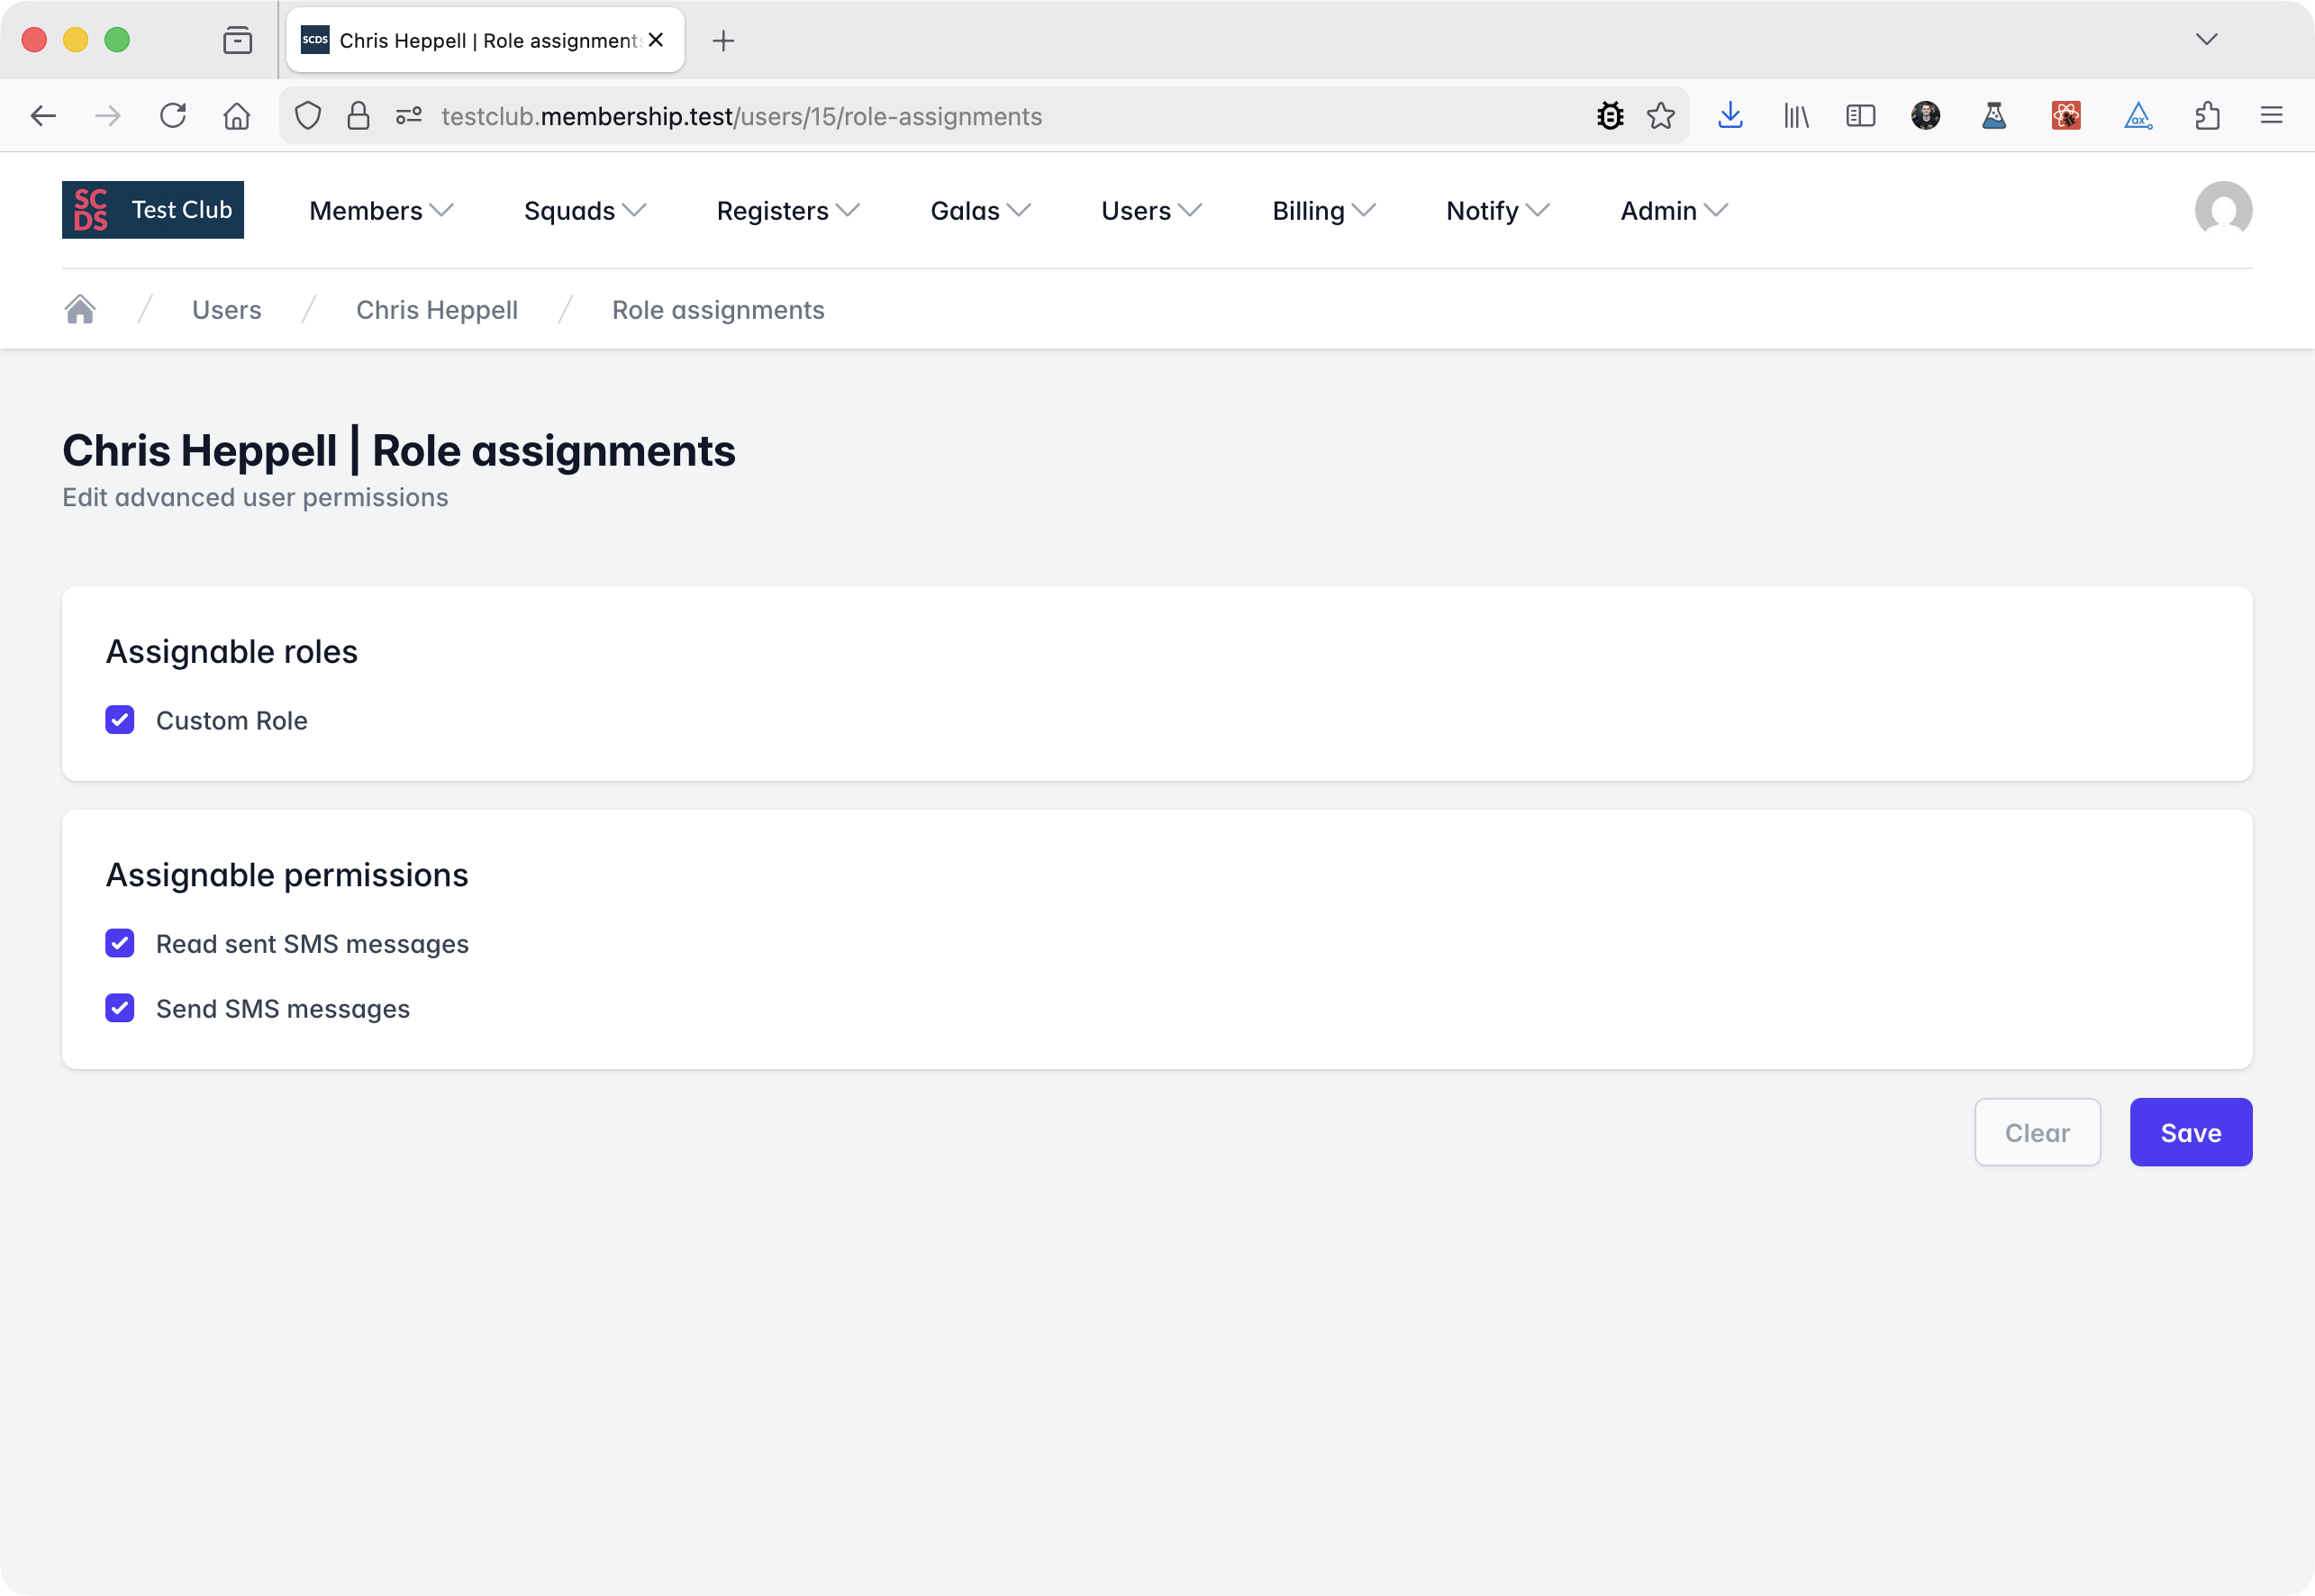Open the Library icon in the toolbar

[1795, 115]
